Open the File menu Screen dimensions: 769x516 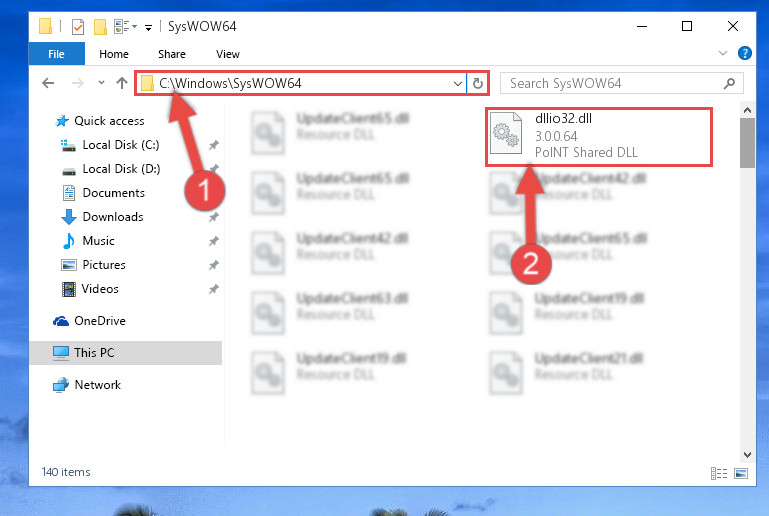[x=56, y=54]
